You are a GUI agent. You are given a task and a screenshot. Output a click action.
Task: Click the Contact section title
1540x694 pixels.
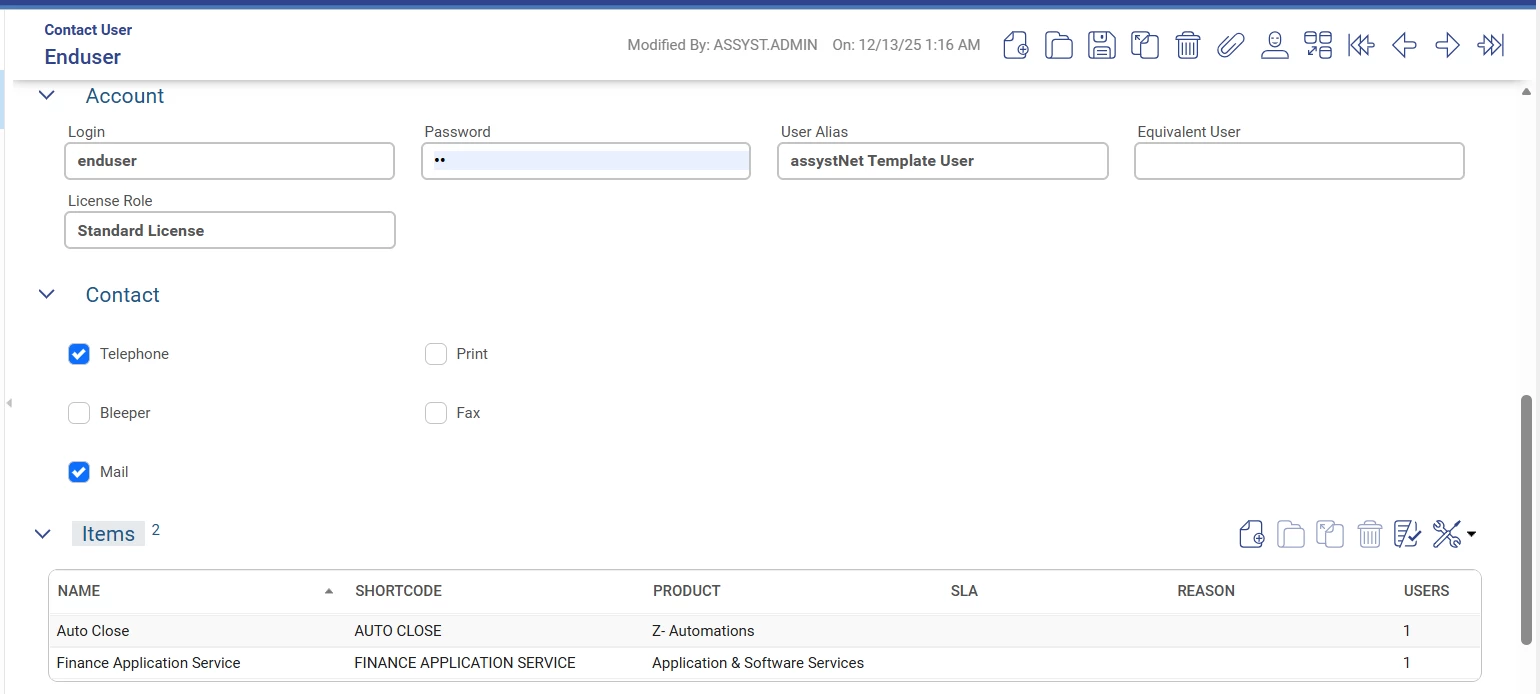tap(123, 295)
